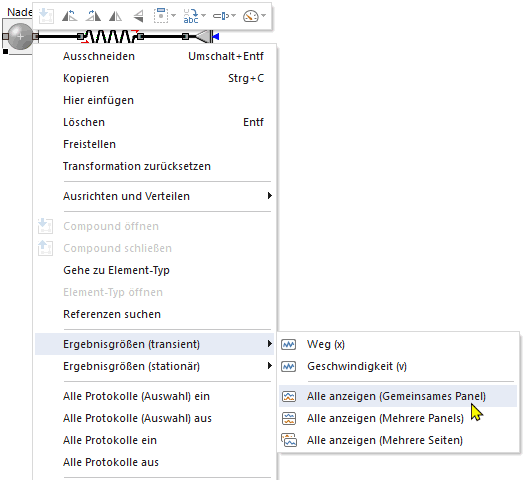Open dropdown arrow beside the abc icon
This screenshot has width=525, height=480.
(x=204, y=15)
